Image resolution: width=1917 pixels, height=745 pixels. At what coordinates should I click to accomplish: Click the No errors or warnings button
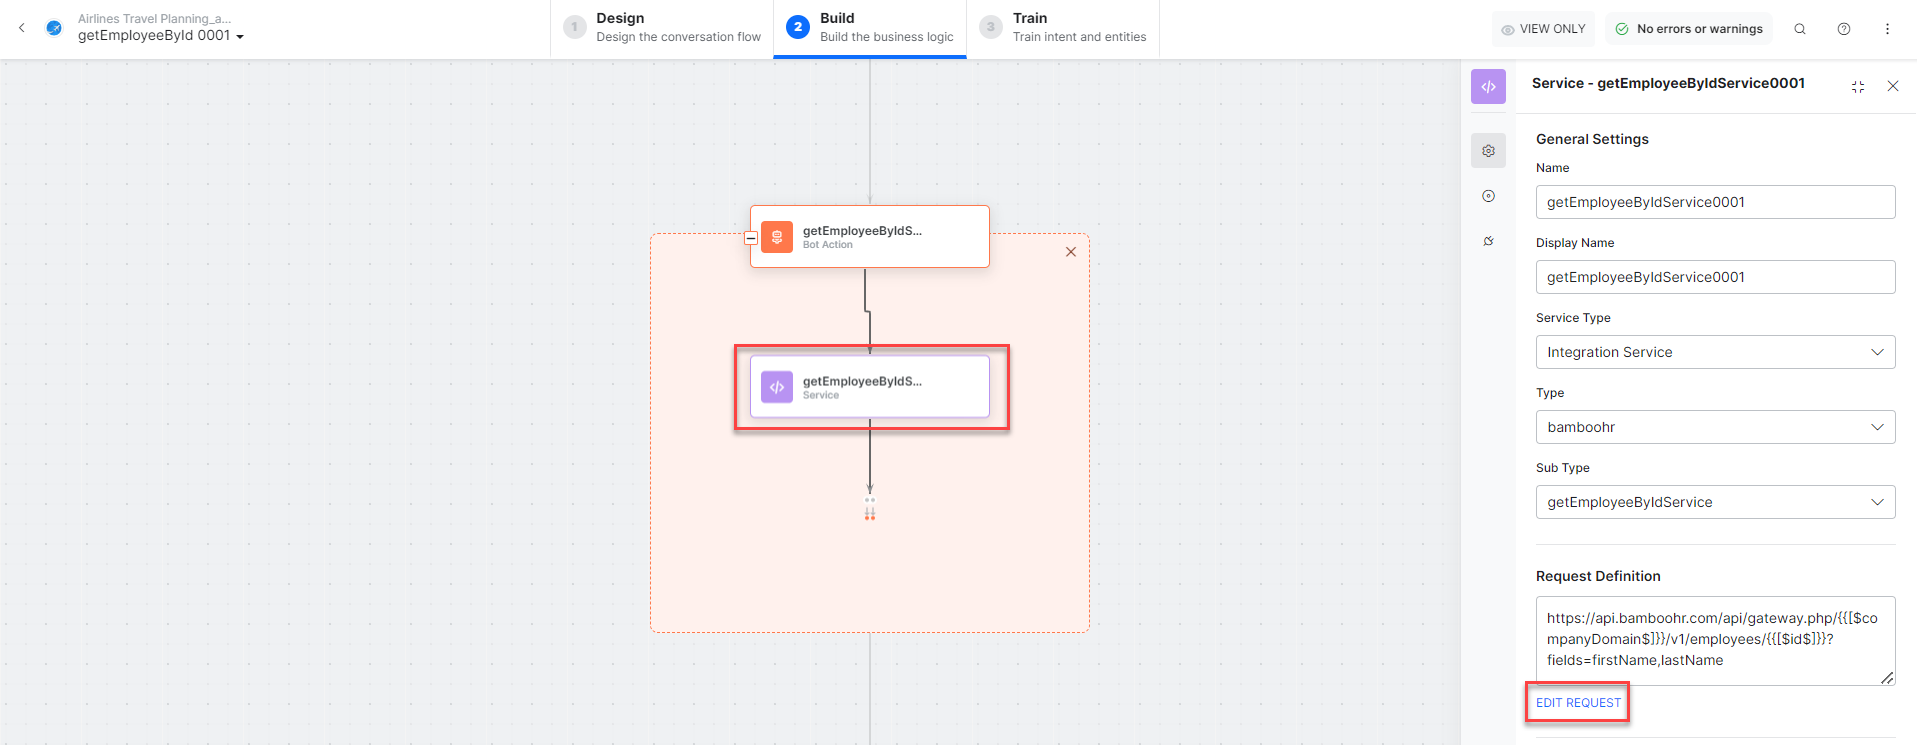point(1688,29)
